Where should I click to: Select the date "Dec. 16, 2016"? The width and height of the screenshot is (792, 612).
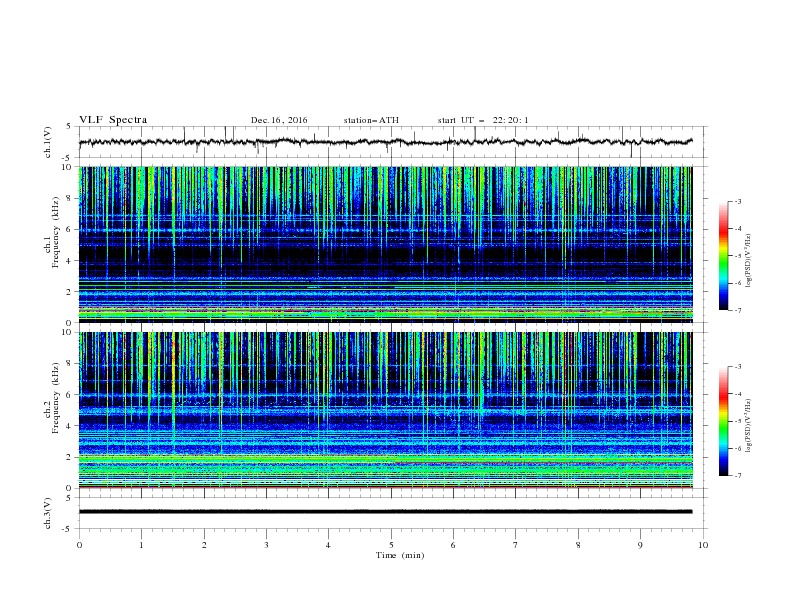pos(279,120)
